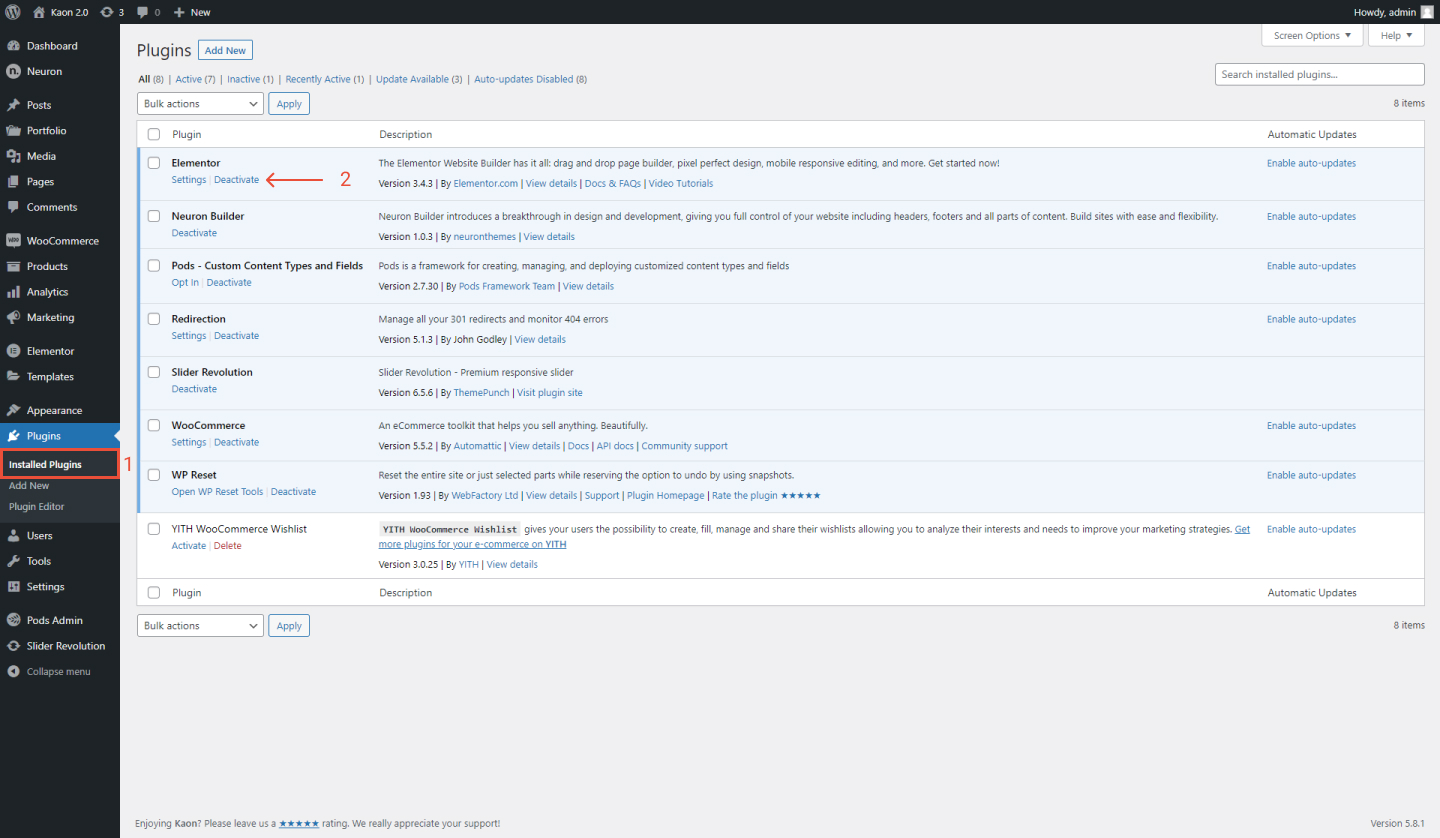Select the Pods plugin checkbox
1440x838 pixels.
154,265
